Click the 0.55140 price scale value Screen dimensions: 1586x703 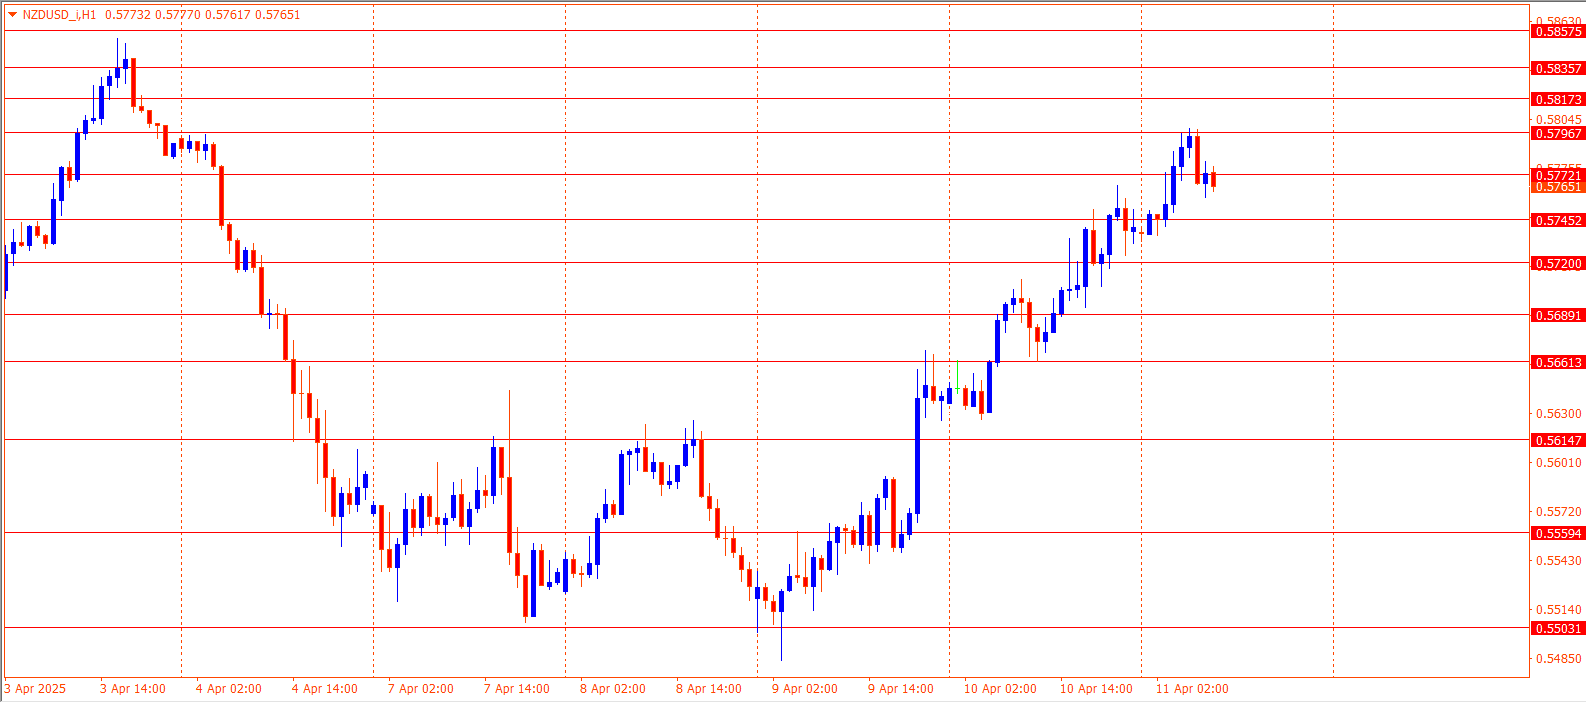1558,609
